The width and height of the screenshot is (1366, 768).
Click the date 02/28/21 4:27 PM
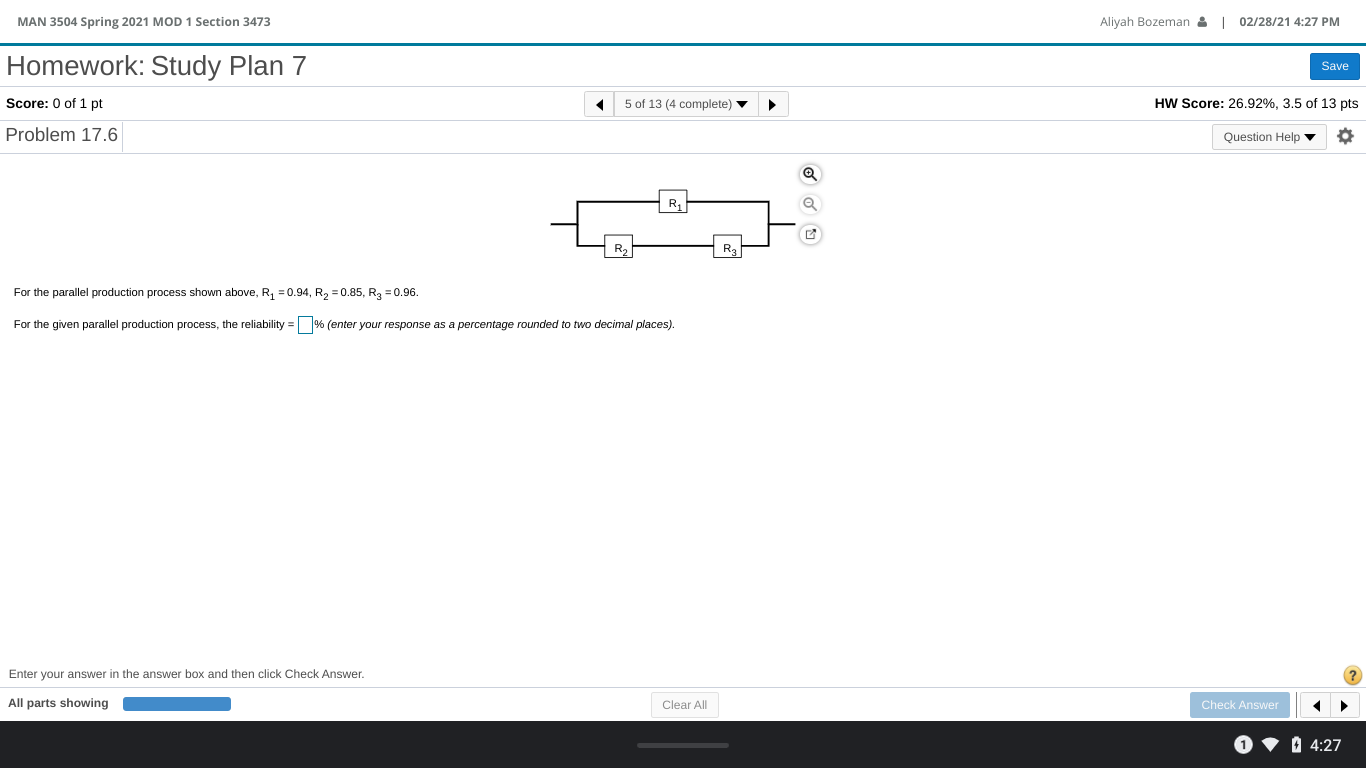(x=1289, y=22)
